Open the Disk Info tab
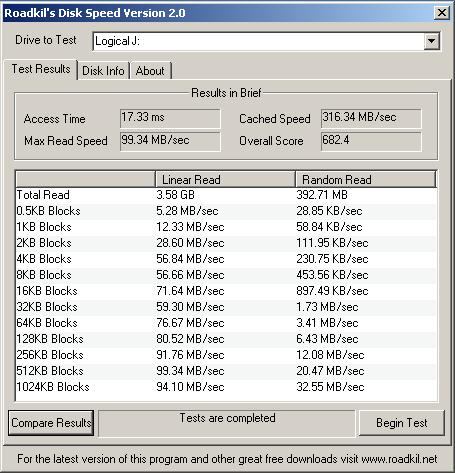The image size is (455, 473). (103, 71)
